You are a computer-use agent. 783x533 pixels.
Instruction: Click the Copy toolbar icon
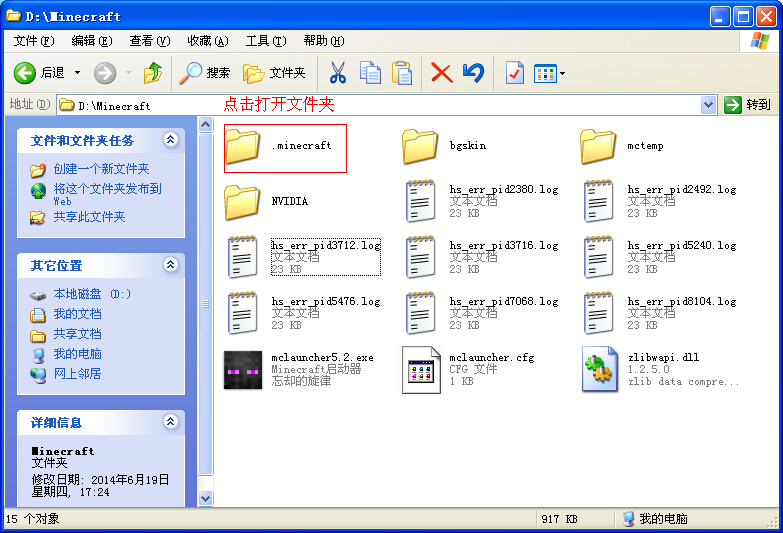(370, 73)
